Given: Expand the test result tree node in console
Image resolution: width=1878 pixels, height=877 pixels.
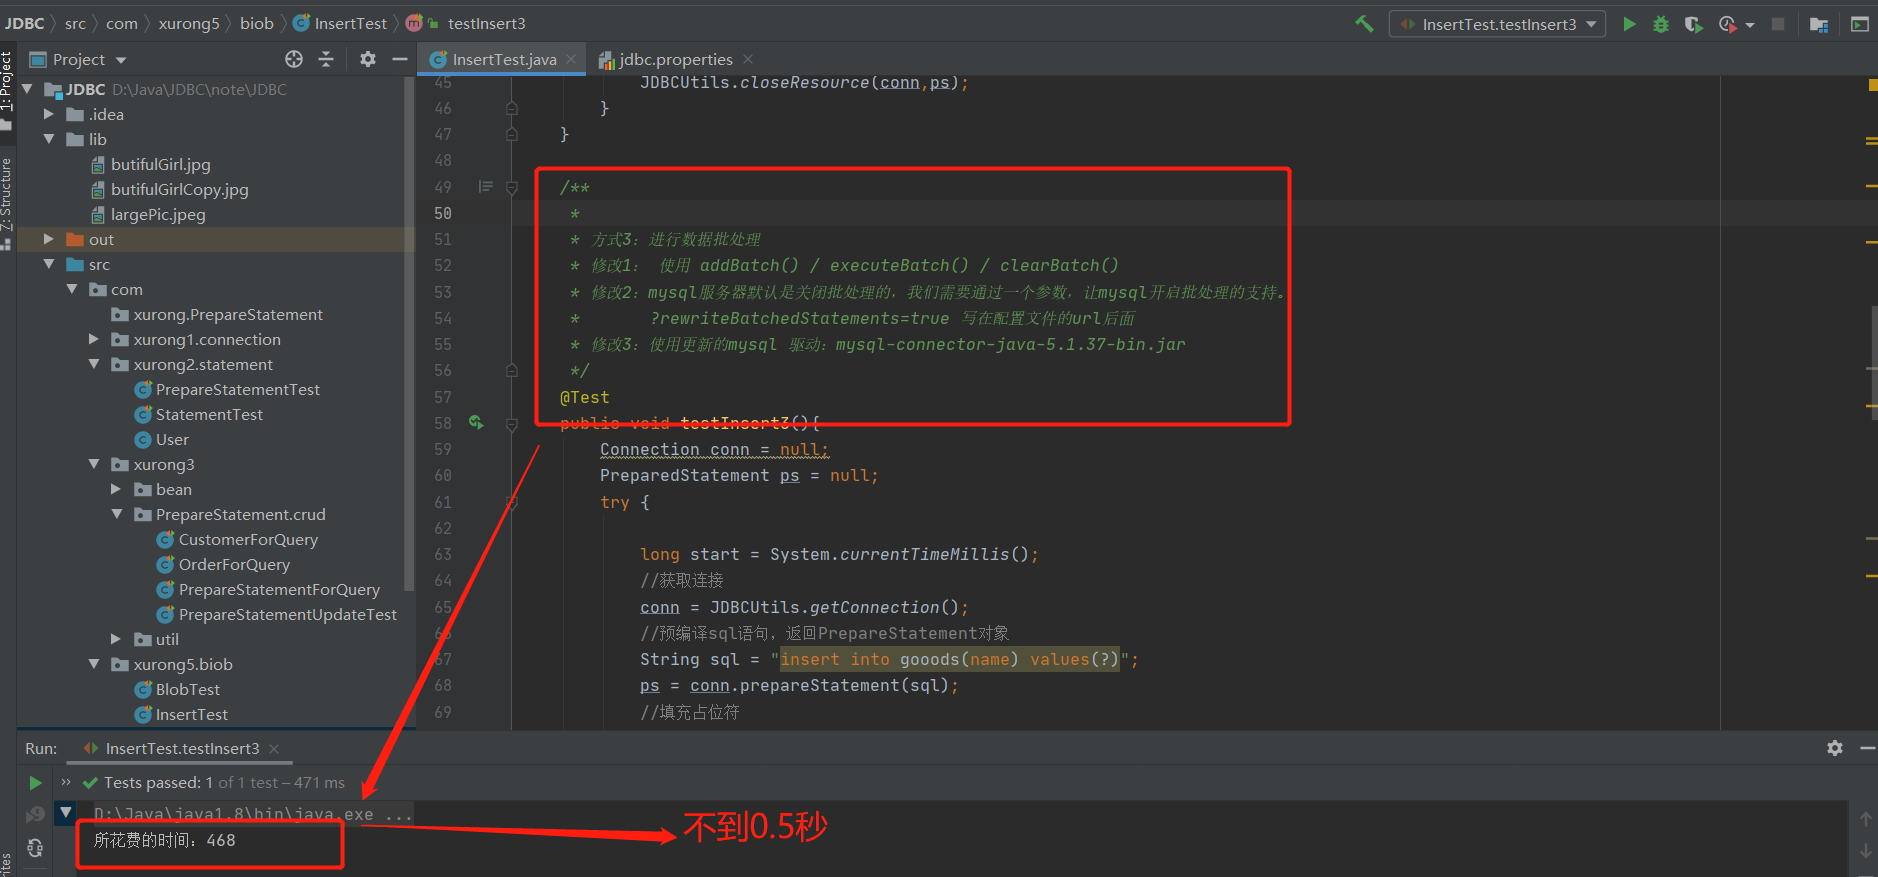Looking at the screenshot, I should coord(66,812).
